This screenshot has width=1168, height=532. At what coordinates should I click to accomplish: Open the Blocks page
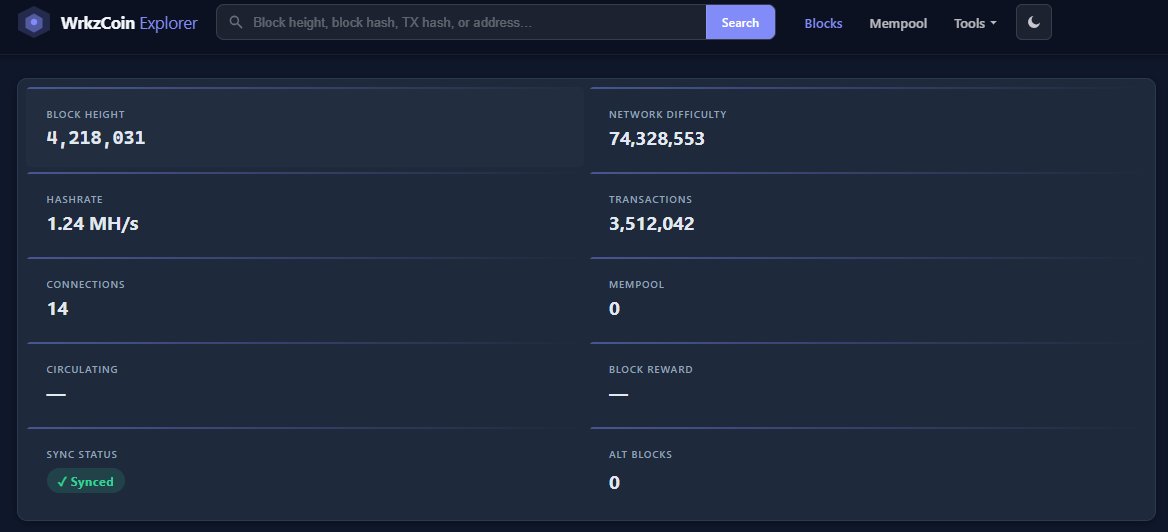(x=823, y=23)
